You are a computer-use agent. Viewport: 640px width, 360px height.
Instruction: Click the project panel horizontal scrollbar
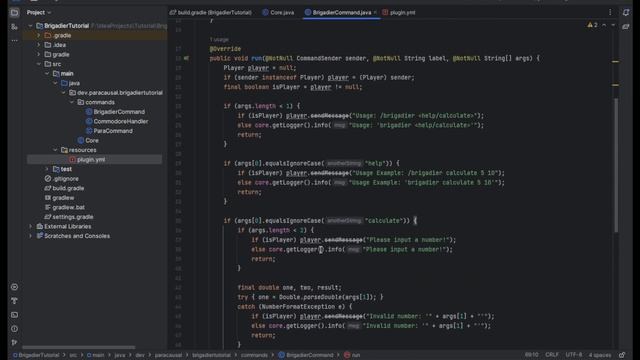(x=78, y=347)
